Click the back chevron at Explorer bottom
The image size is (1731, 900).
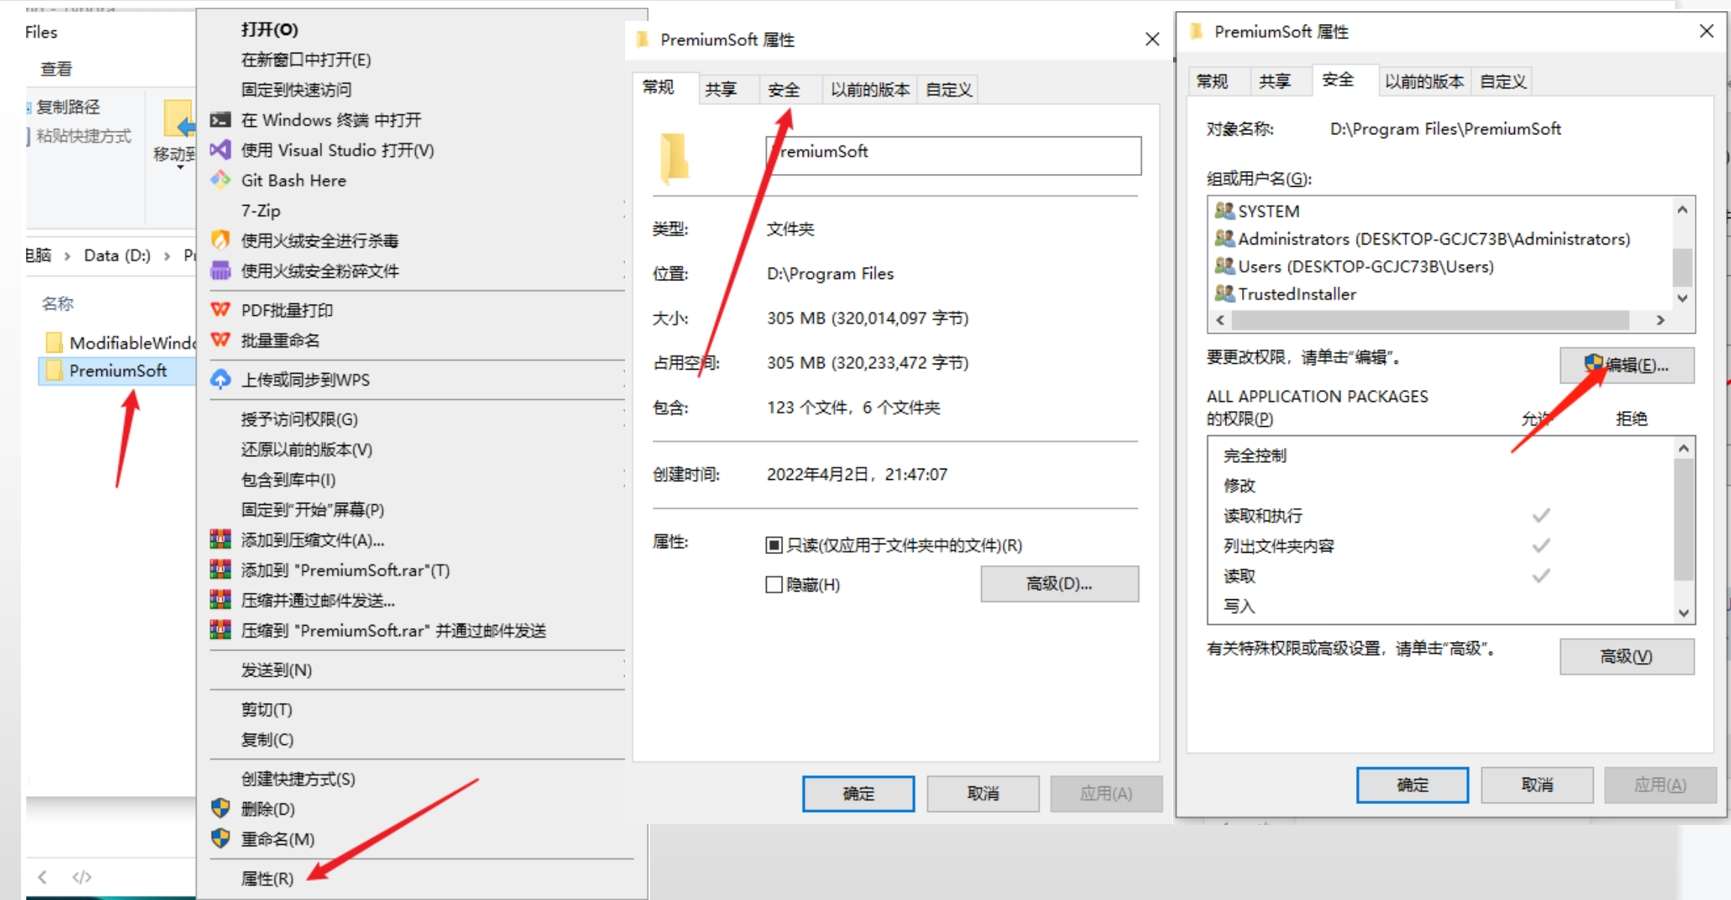tap(42, 877)
